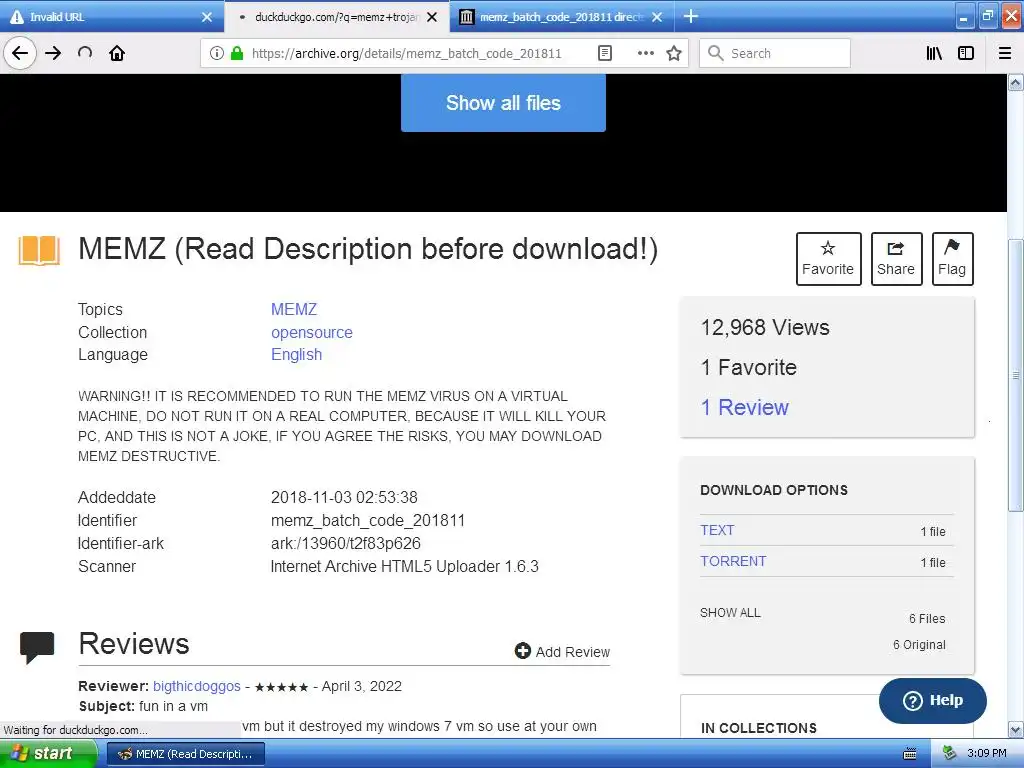Go forward one page
1024x768 pixels.
(x=53, y=53)
